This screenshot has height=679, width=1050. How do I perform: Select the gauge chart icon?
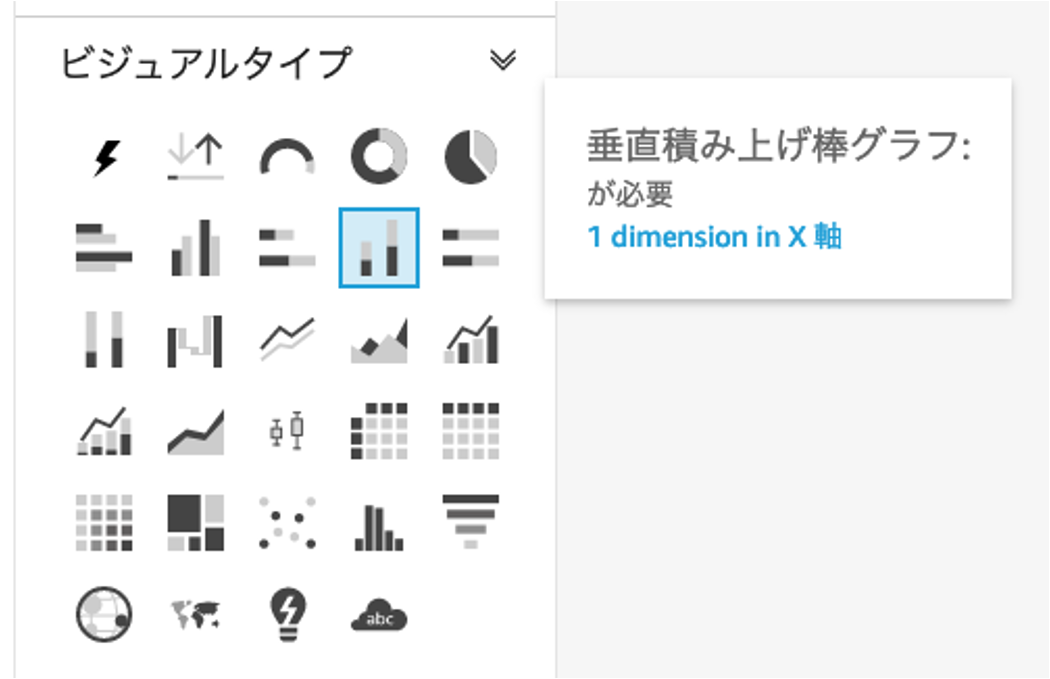click(x=287, y=157)
